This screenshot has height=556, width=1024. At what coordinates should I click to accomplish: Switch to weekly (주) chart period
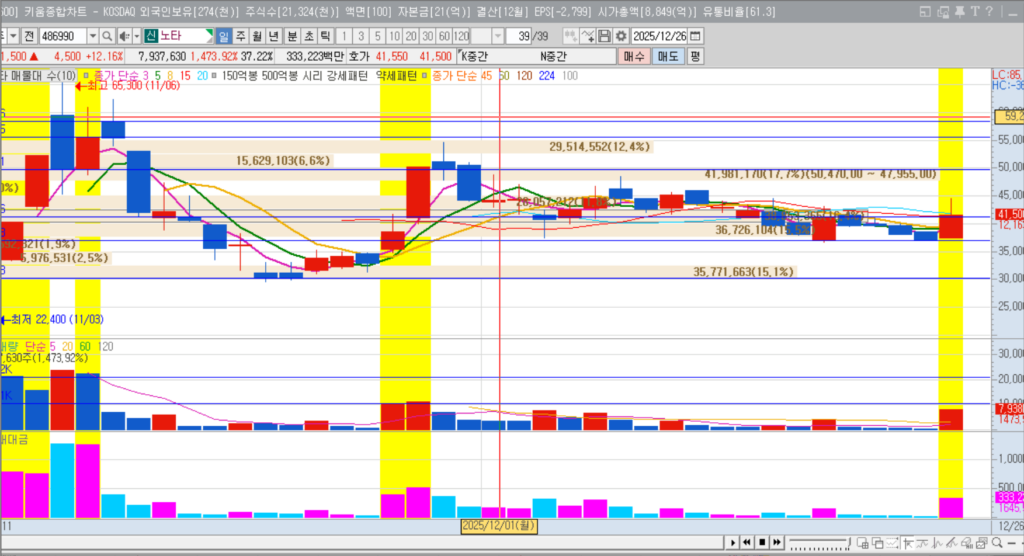pos(241,36)
